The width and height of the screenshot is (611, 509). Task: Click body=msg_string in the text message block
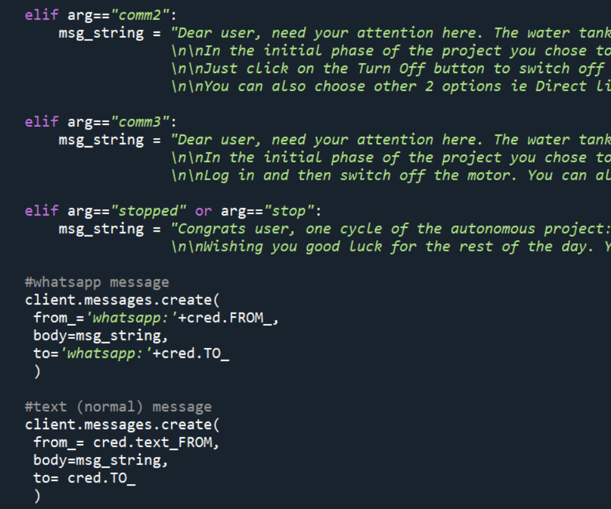(101, 461)
